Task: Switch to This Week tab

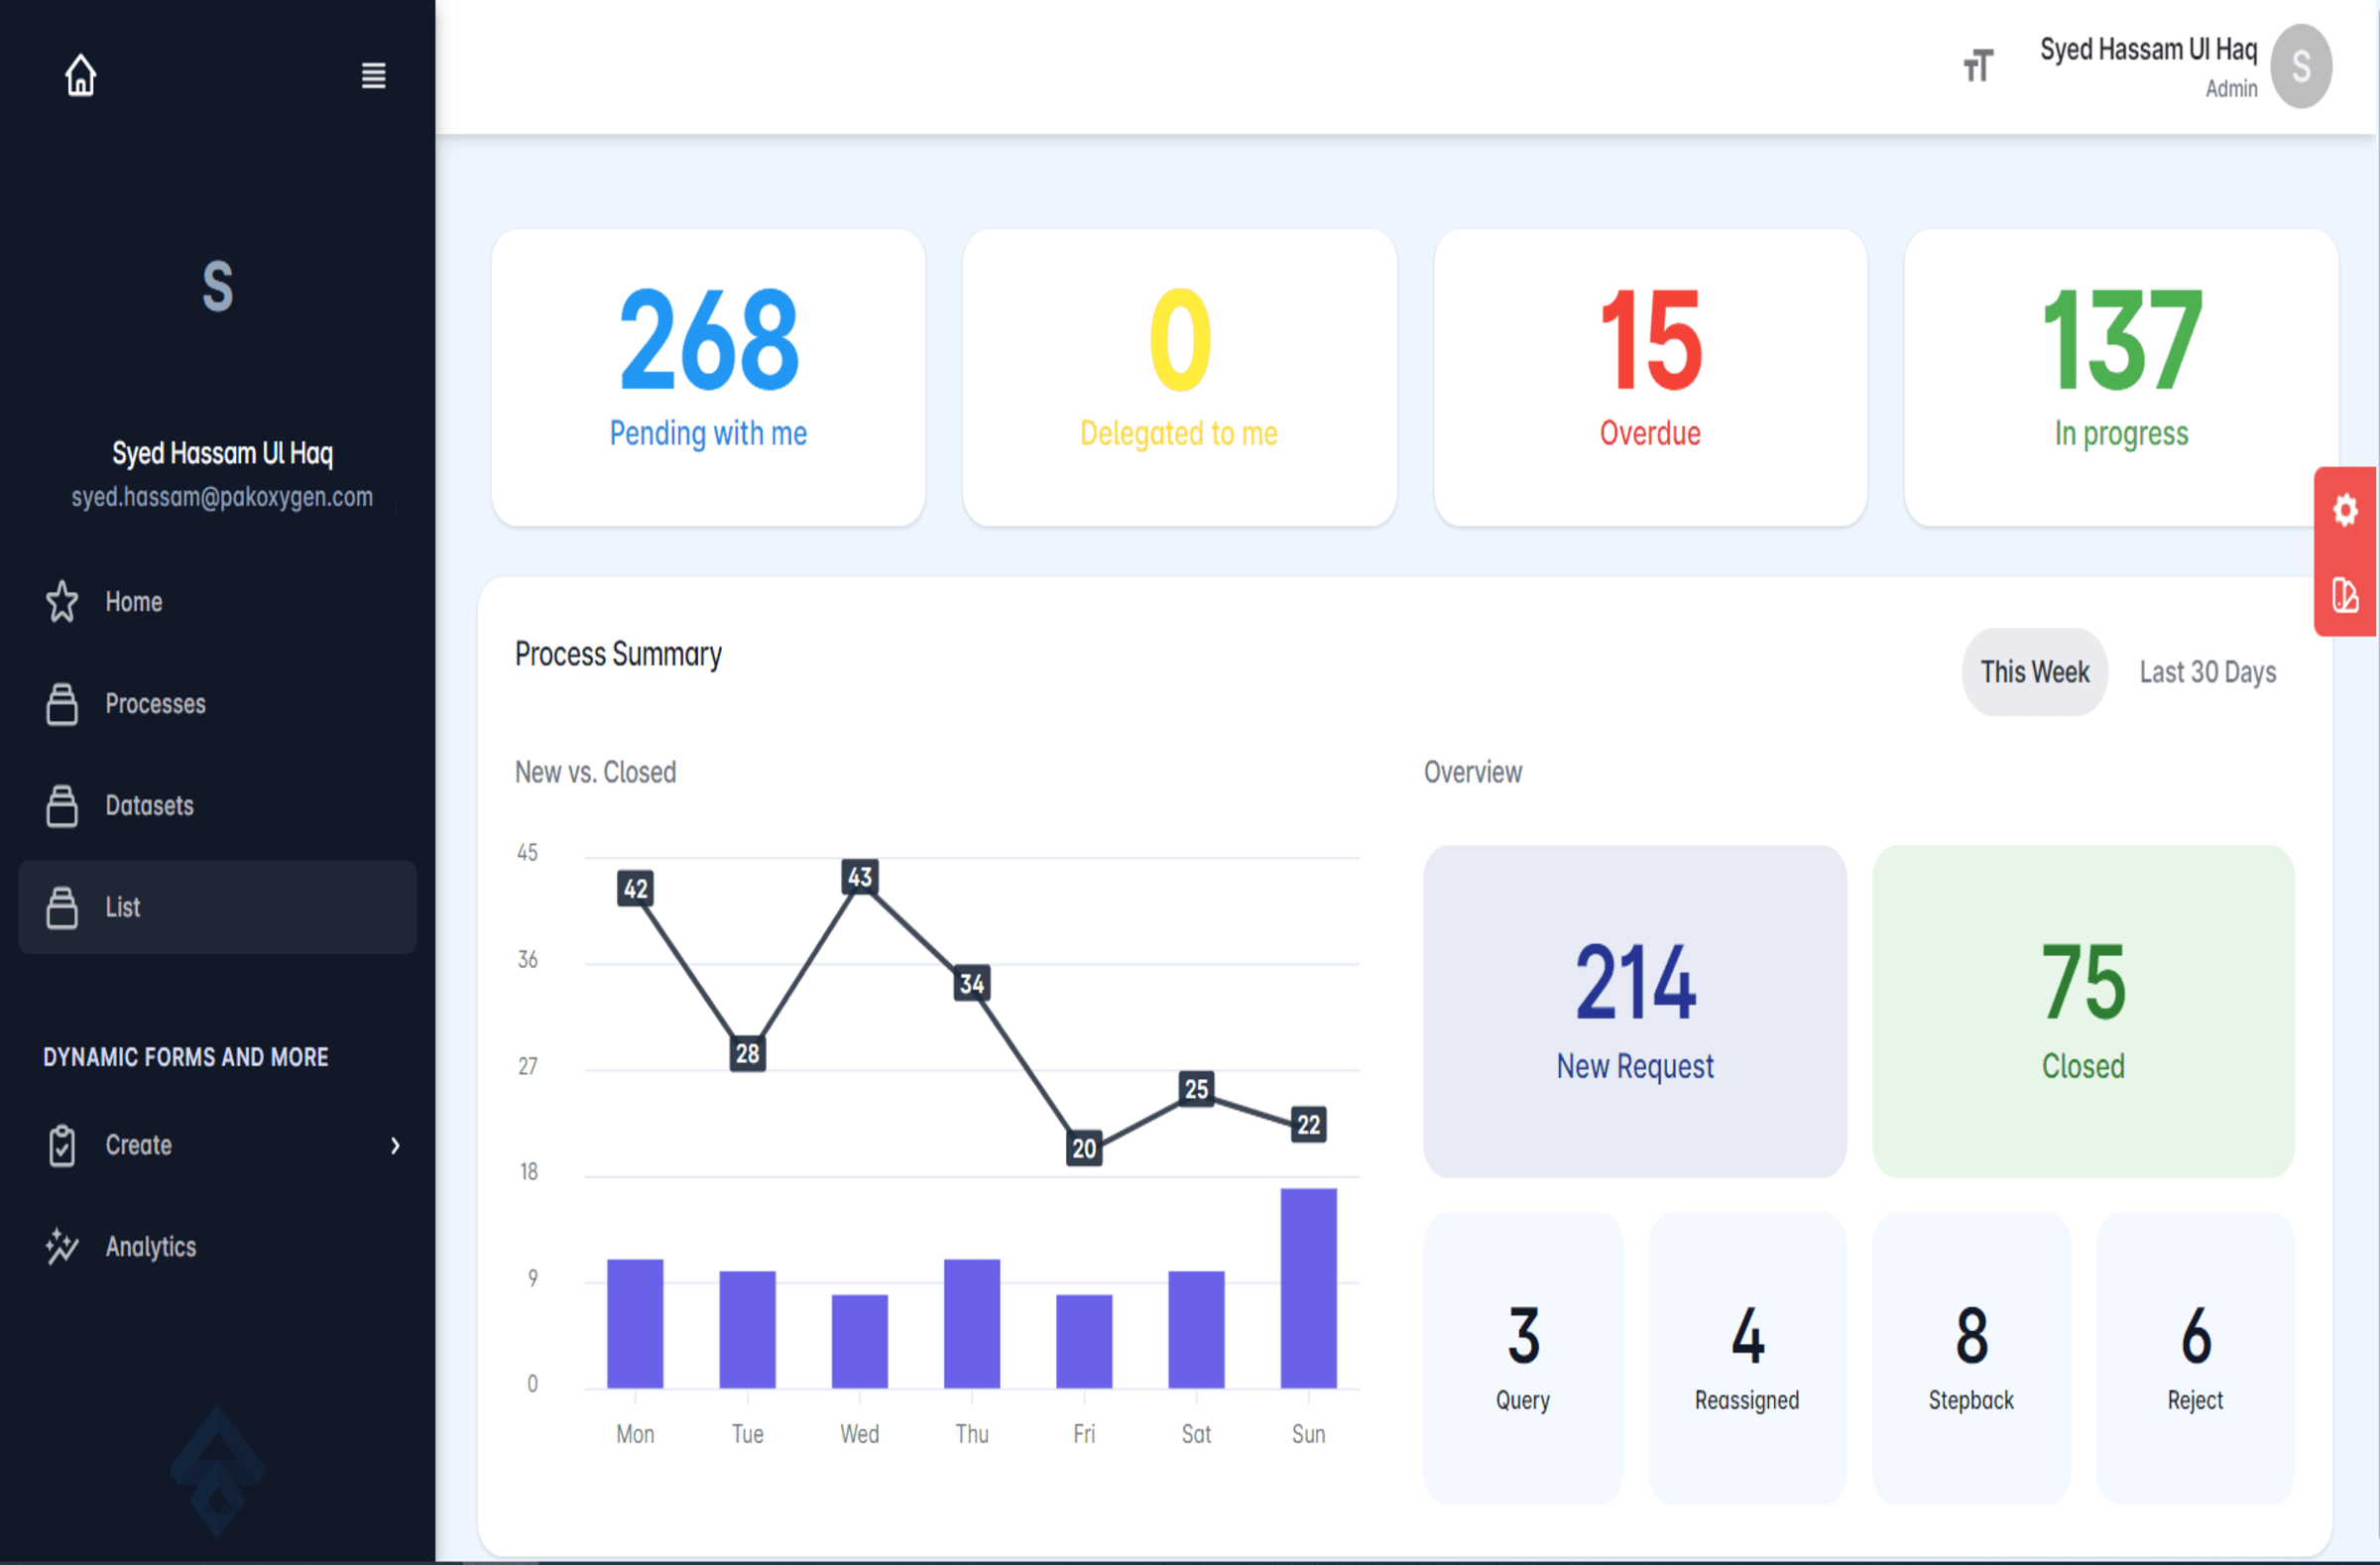Action: [x=2034, y=672]
